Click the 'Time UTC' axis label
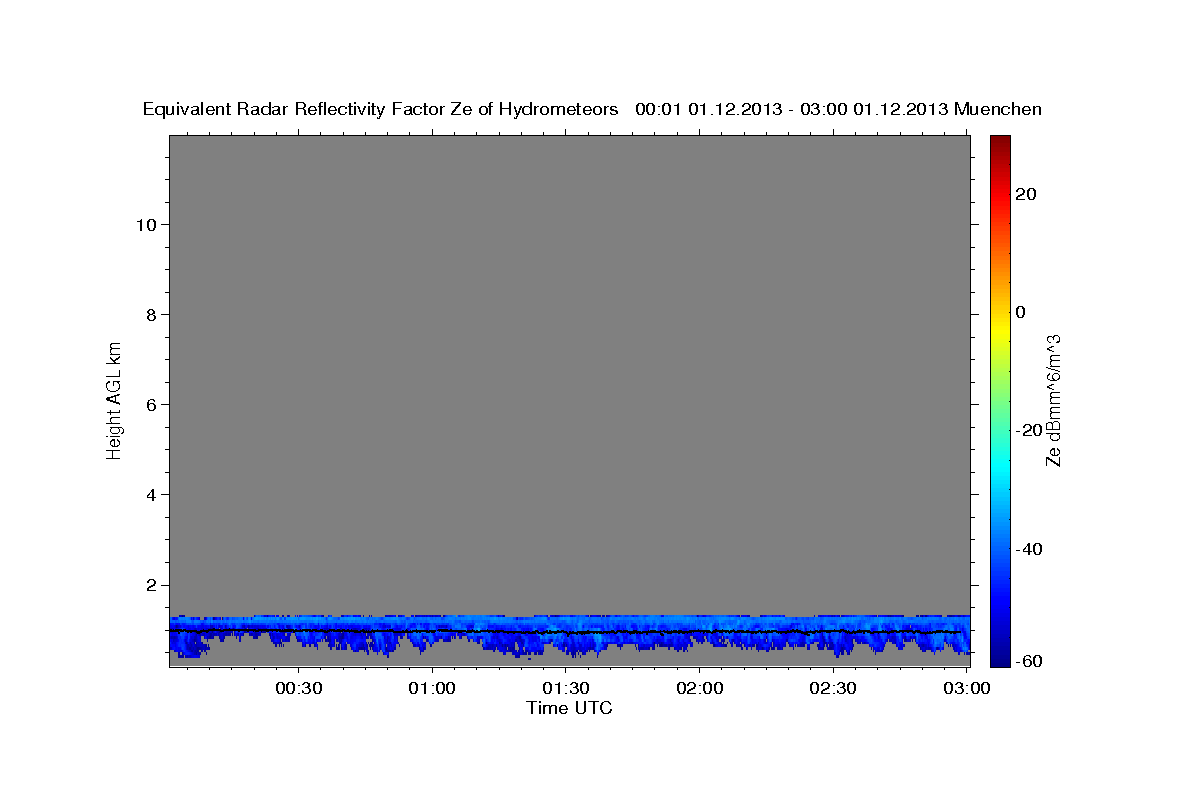 pyautogui.click(x=569, y=708)
